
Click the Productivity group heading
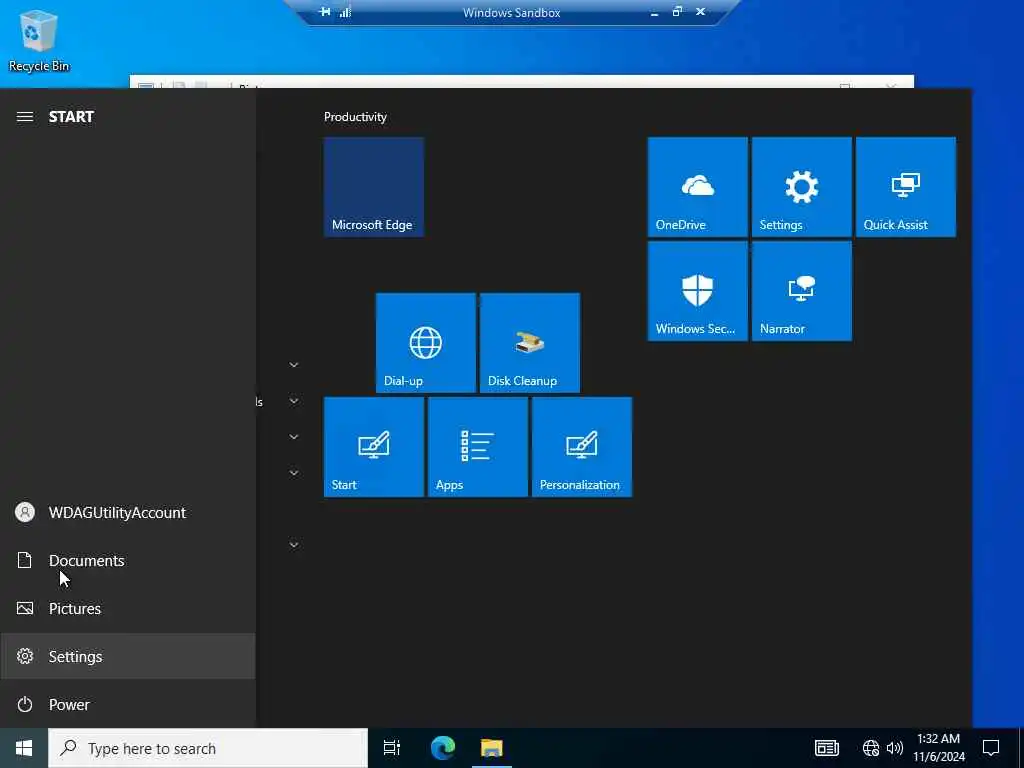point(355,117)
